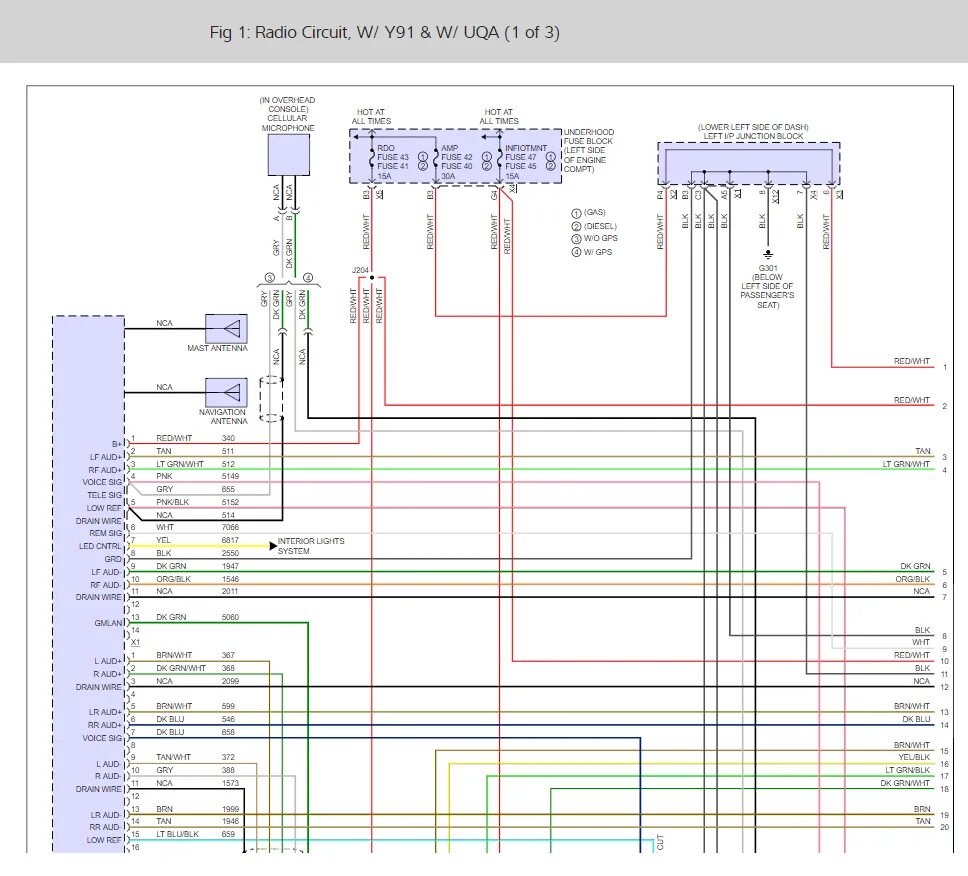
Task: Click circuit number 5152 on PNK/BLK wire
Action: point(230,502)
